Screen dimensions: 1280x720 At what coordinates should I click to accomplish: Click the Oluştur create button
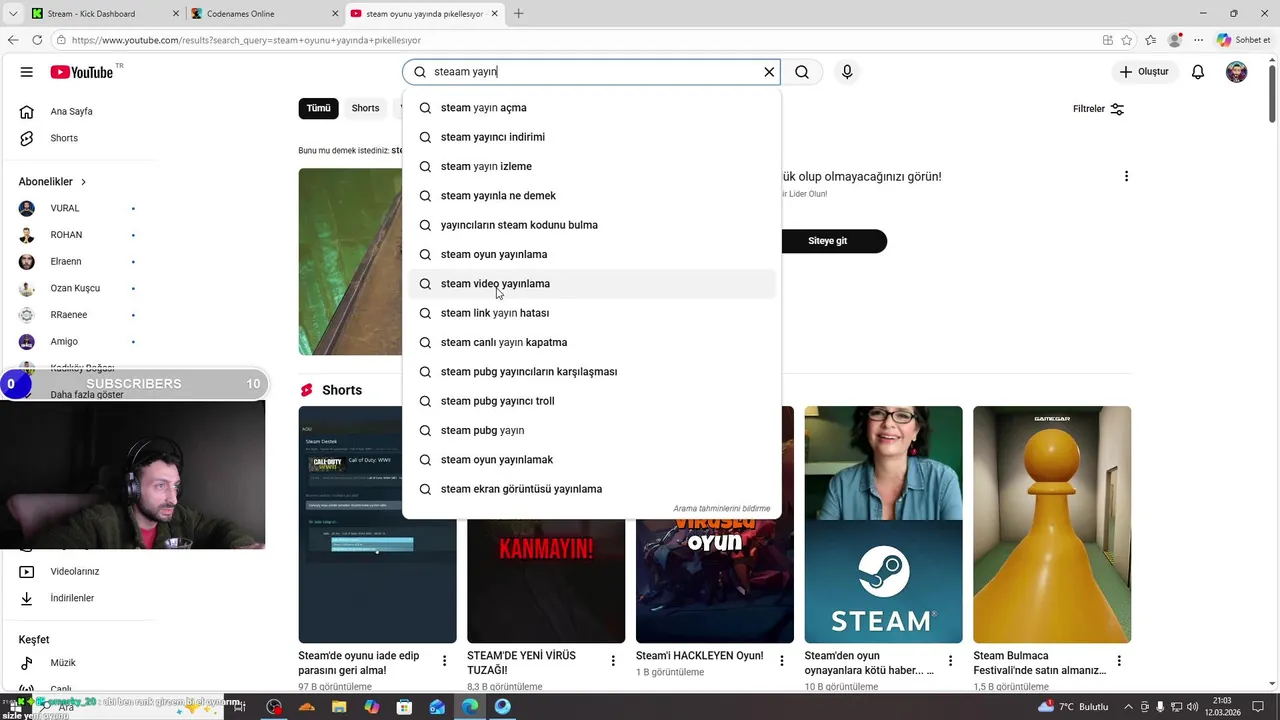(x=1144, y=72)
